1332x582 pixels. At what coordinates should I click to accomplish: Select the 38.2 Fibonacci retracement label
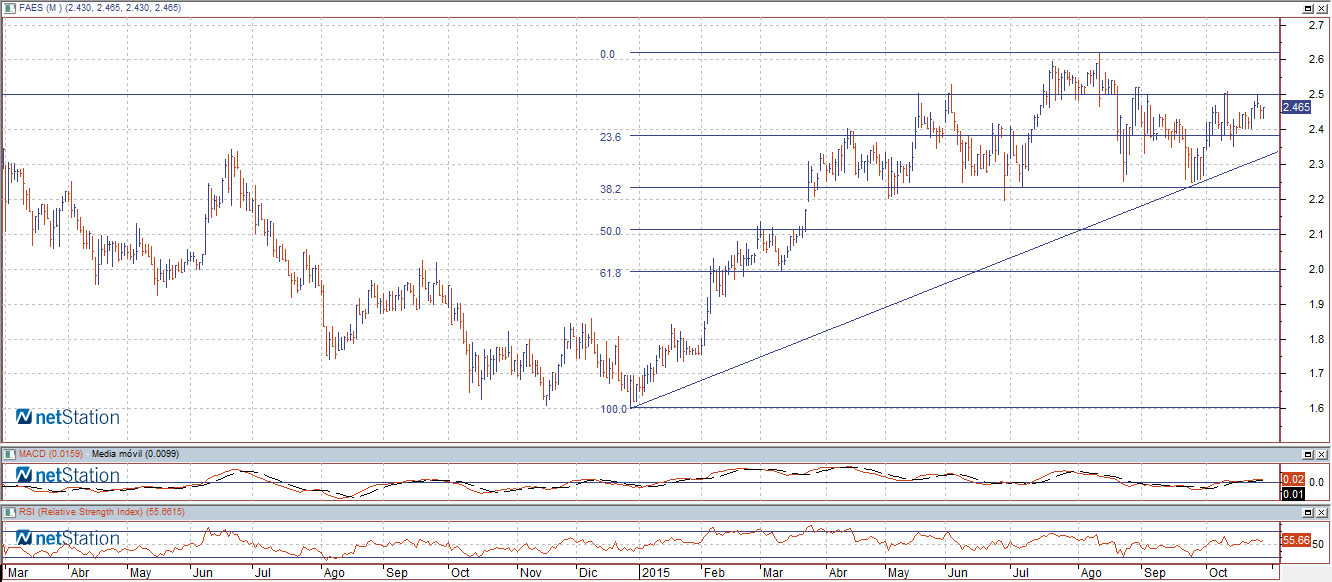click(610, 188)
